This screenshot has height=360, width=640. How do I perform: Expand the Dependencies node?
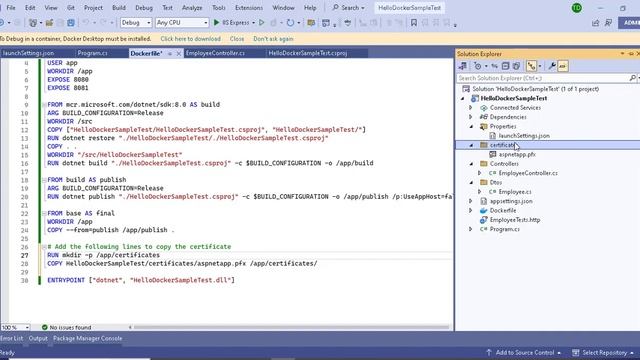(x=471, y=117)
